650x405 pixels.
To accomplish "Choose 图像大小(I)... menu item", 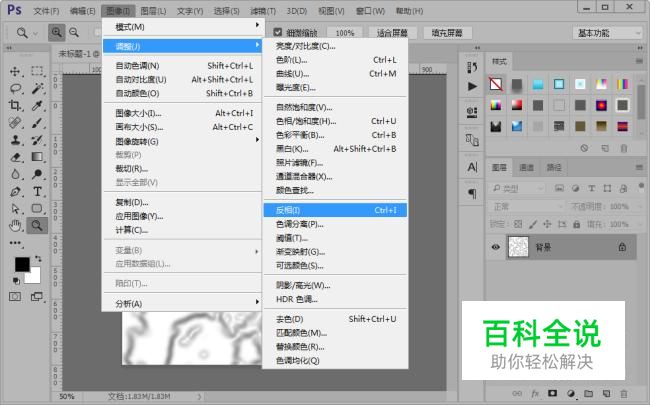I will (x=182, y=113).
